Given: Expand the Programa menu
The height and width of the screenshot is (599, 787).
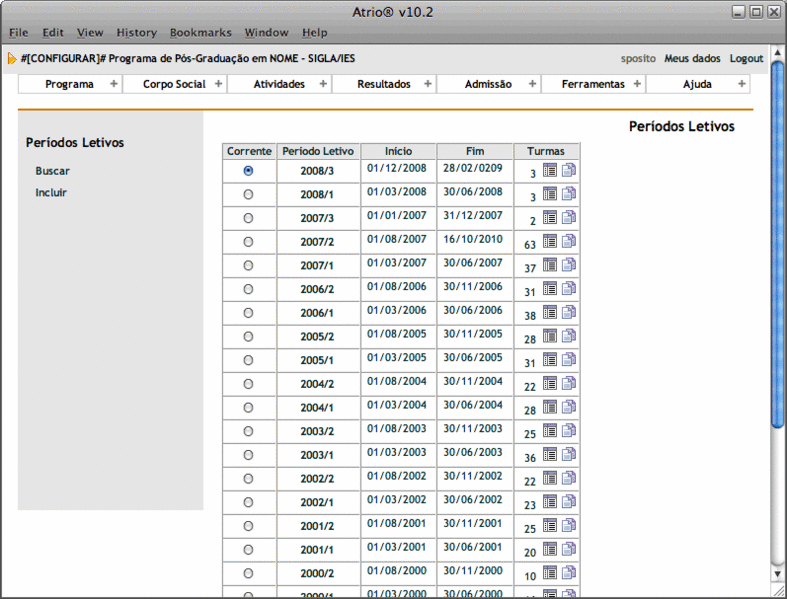Looking at the screenshot, I should 70,84.
